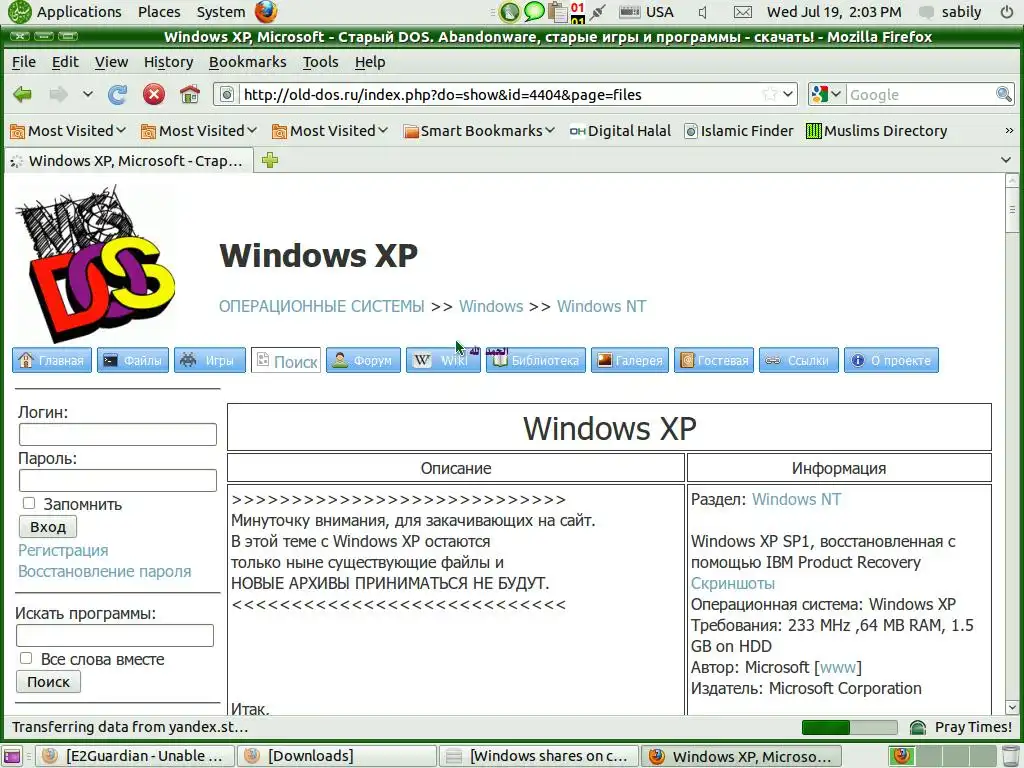Switch to Downloads window in taskbar

click(336, 756)
